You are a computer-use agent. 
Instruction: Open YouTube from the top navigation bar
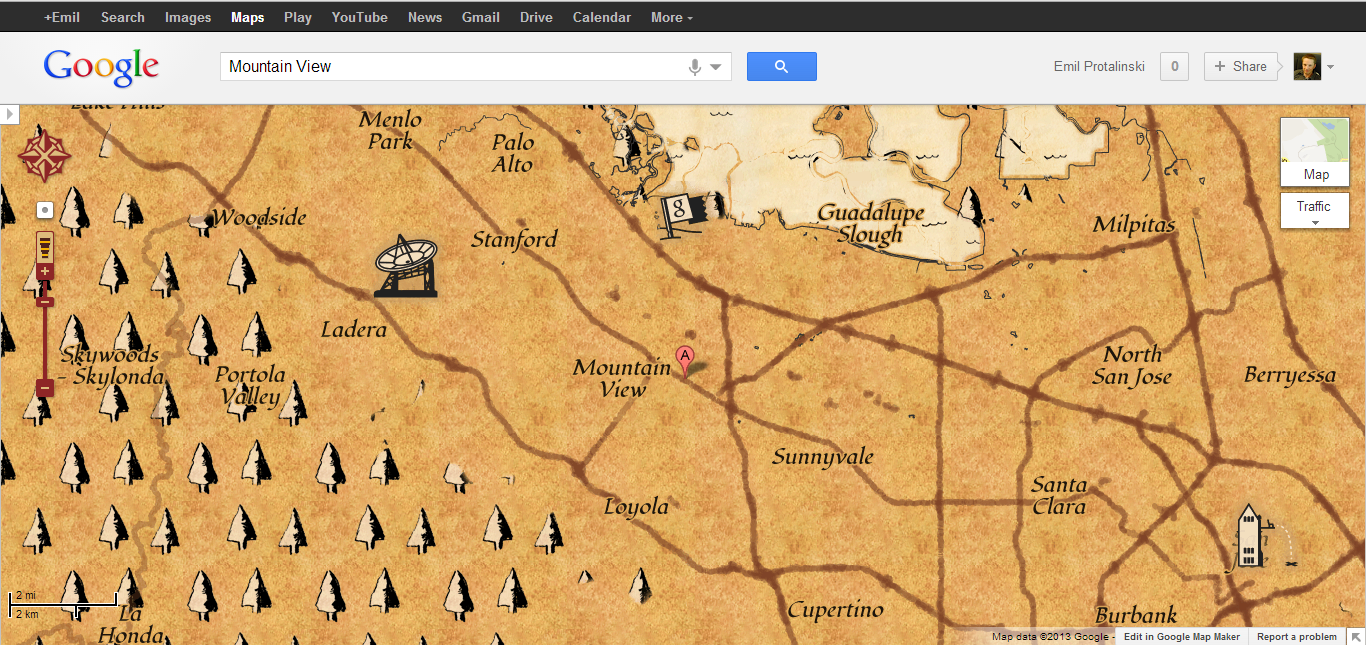359,17
